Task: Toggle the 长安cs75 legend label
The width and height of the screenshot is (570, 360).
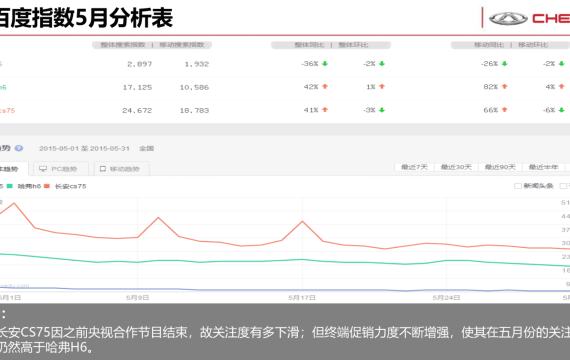Action: [x=71, y=186]
